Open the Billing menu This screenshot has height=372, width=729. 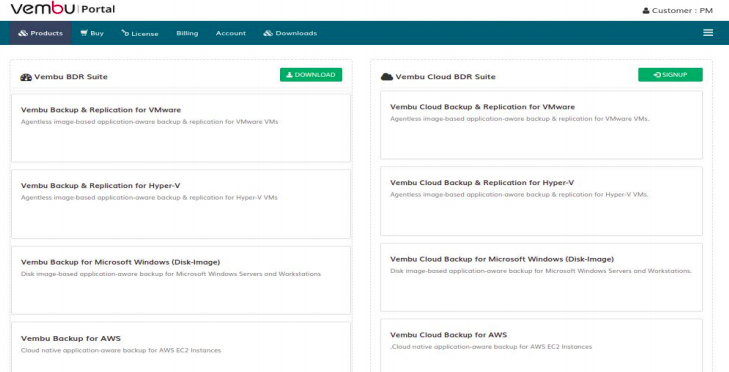click(x=187, y=33)
